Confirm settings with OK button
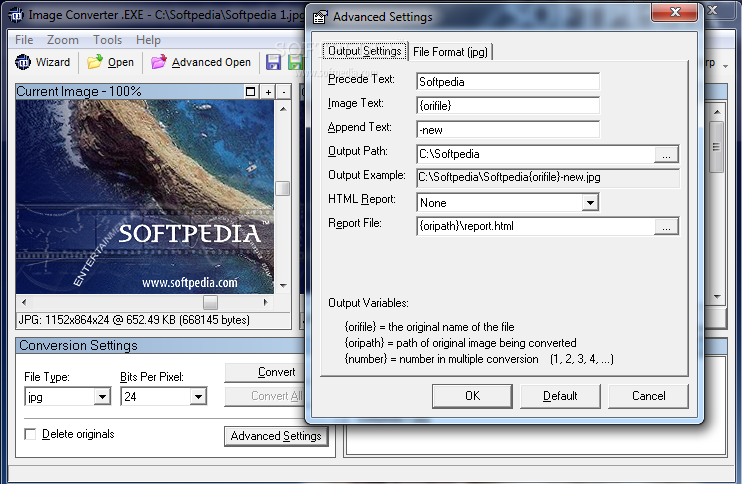Viewport: 742px width, 484px height. point(472,396)
